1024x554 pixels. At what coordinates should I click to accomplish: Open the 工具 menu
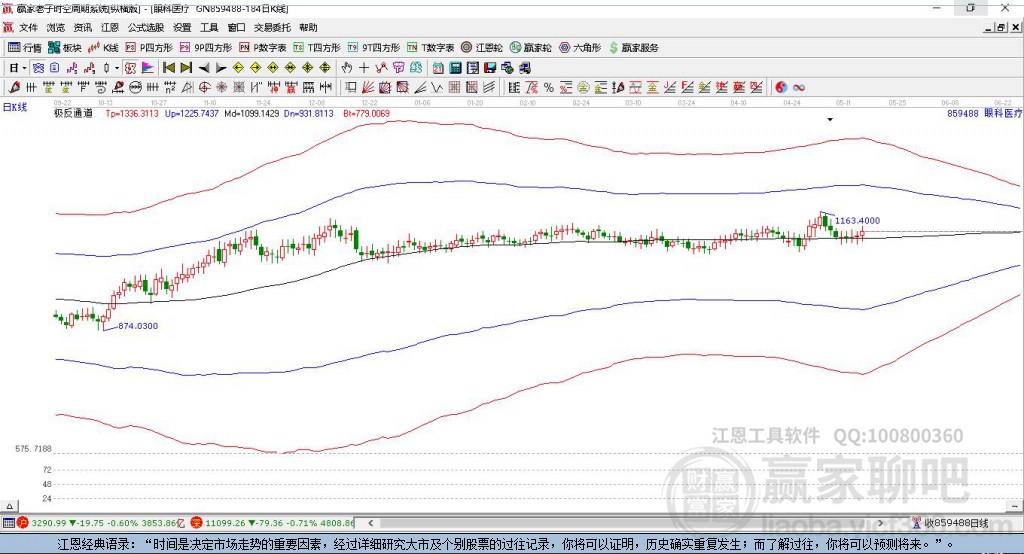[x=209, y=27]
